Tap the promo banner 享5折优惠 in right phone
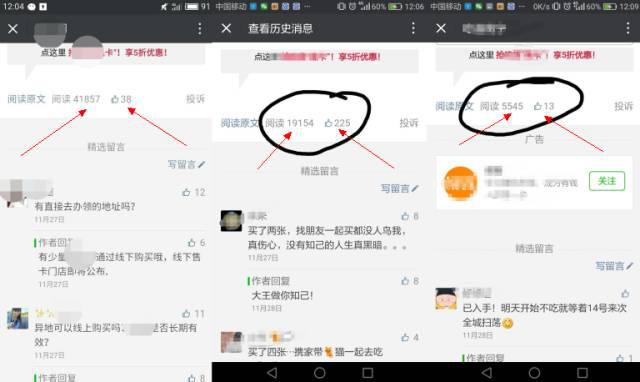640x382 pixels. click(534, 59)
